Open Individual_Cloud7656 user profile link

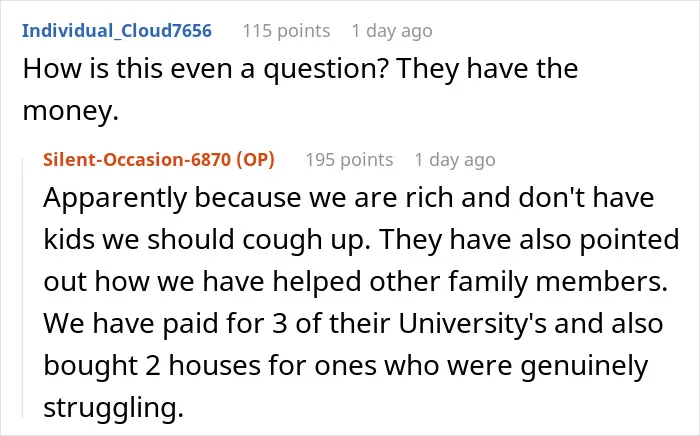(x=117, y=31)
